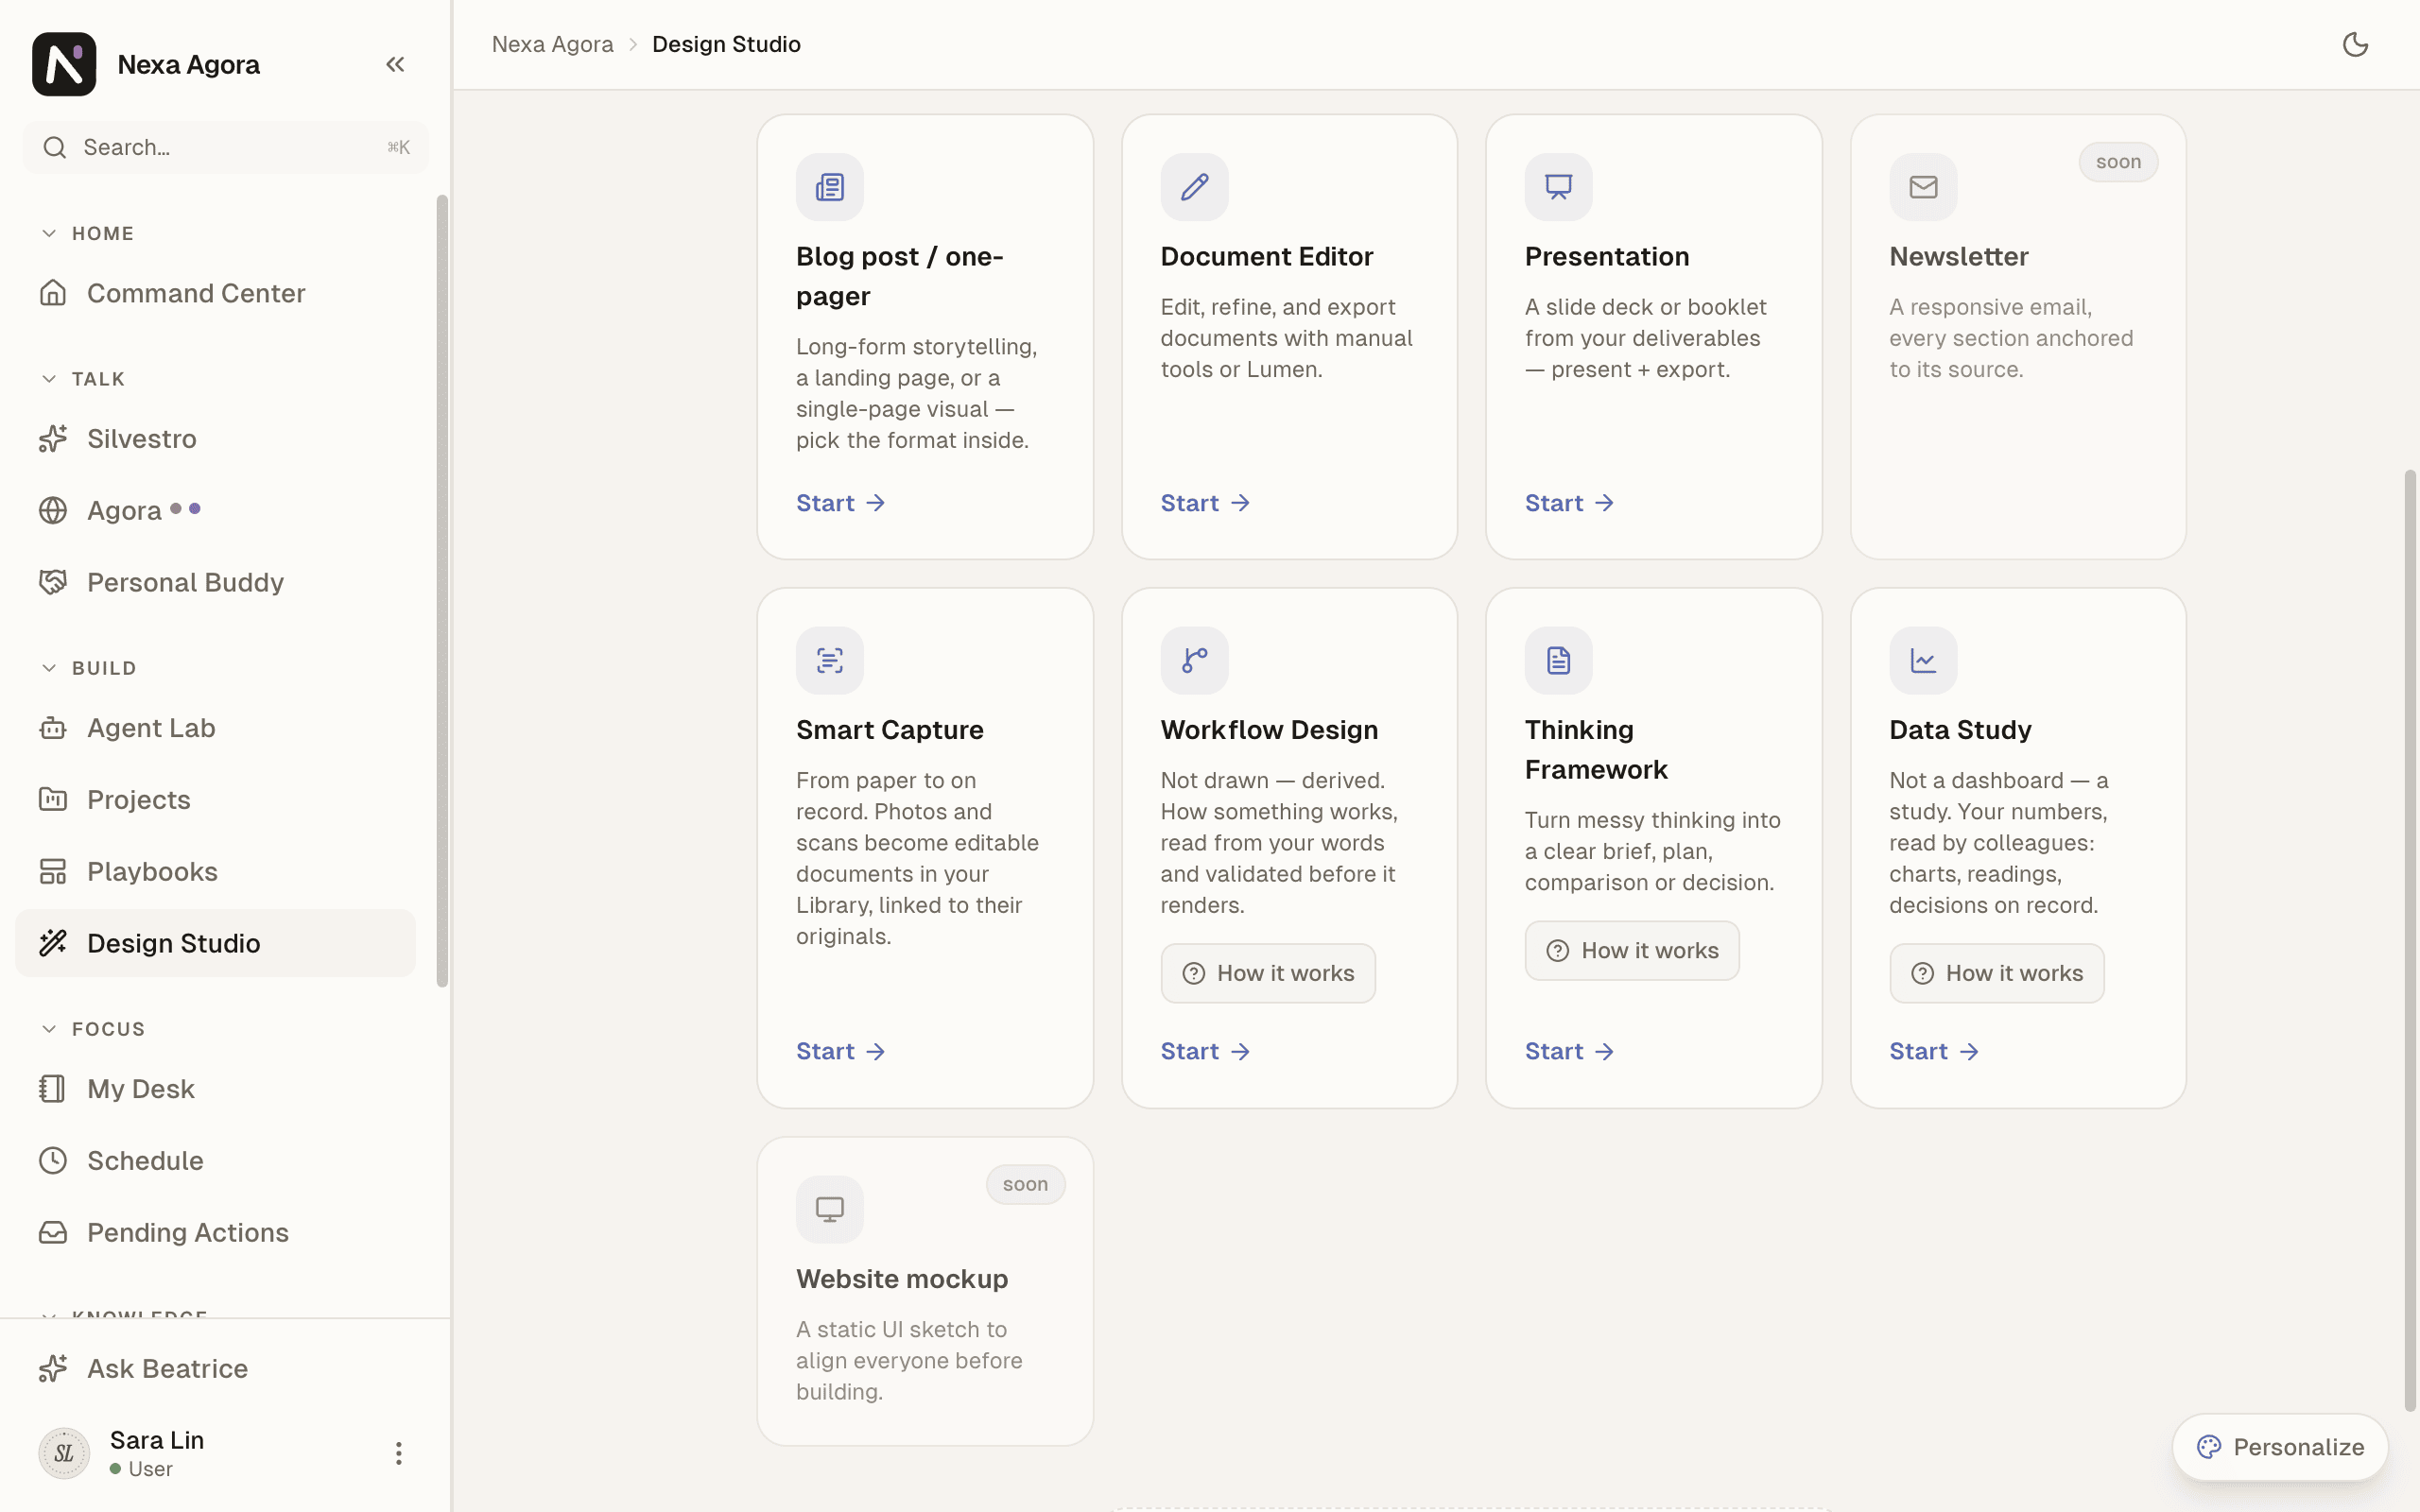Click the Data Study chart icon
The image size is (2420, 1512).
pos(1923,660)
